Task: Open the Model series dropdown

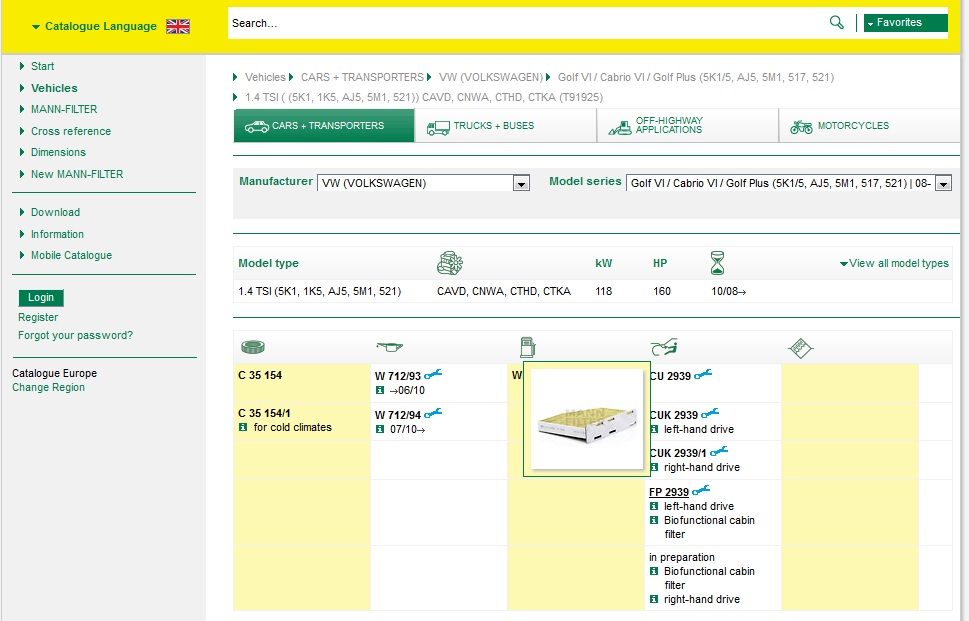Action: [789, 183]
